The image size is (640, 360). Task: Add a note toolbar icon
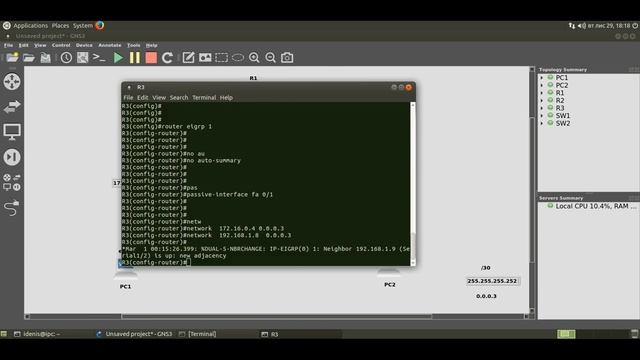click(188, 58)
